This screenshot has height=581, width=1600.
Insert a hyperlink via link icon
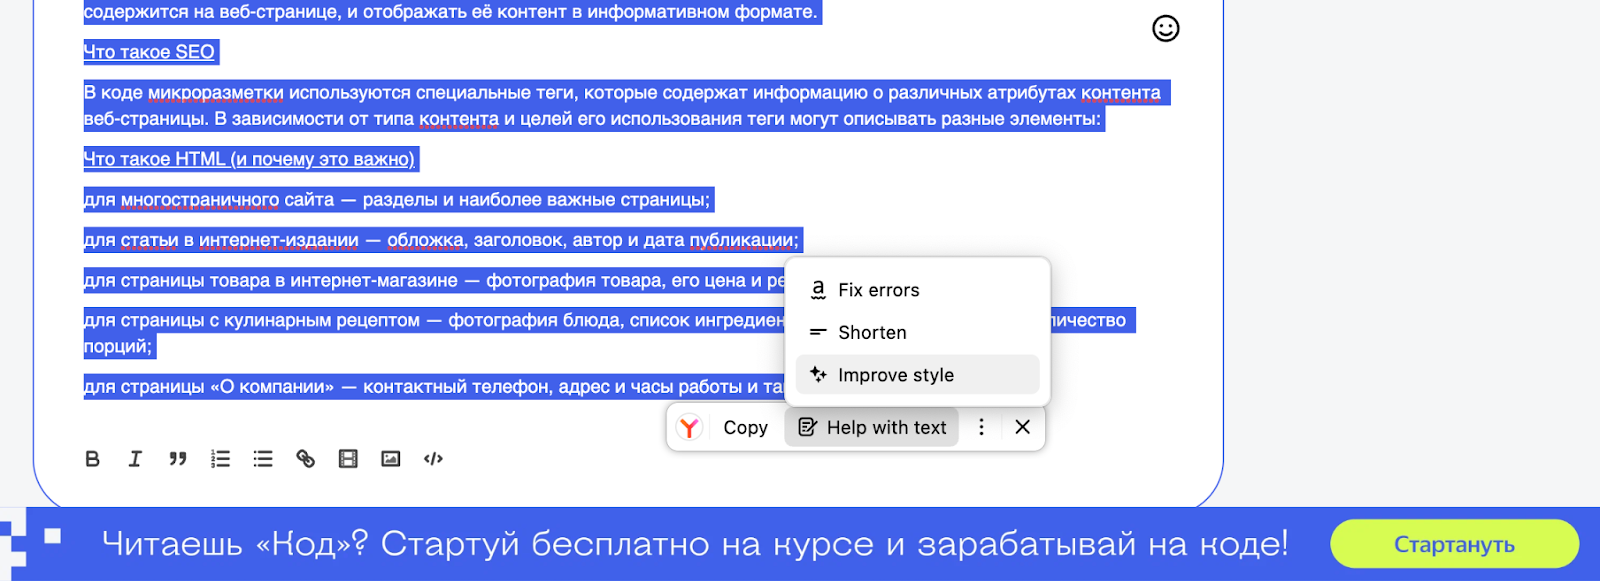(x=306, y=459)
